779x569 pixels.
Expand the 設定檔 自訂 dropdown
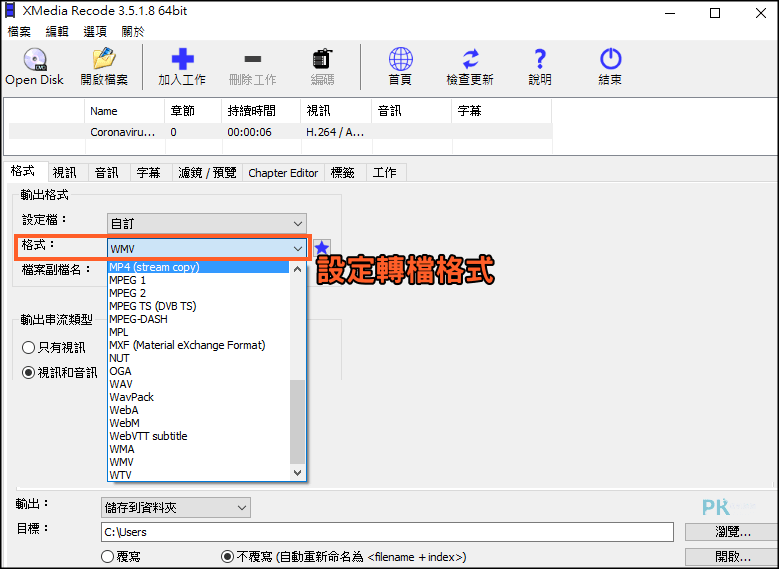tap(207, 224)
